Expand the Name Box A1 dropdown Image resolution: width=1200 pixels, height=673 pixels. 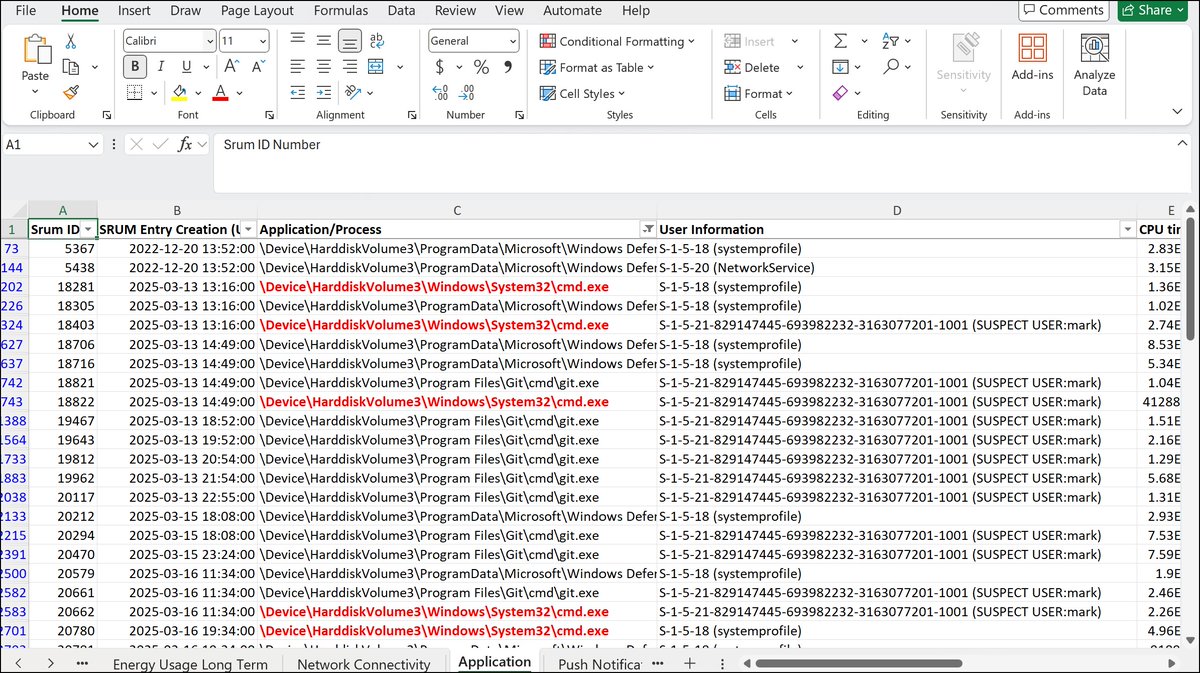(x=94, y=145)
